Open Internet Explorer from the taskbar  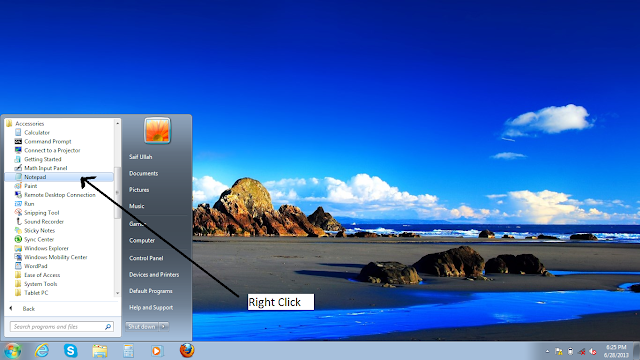tap(42, 351)
